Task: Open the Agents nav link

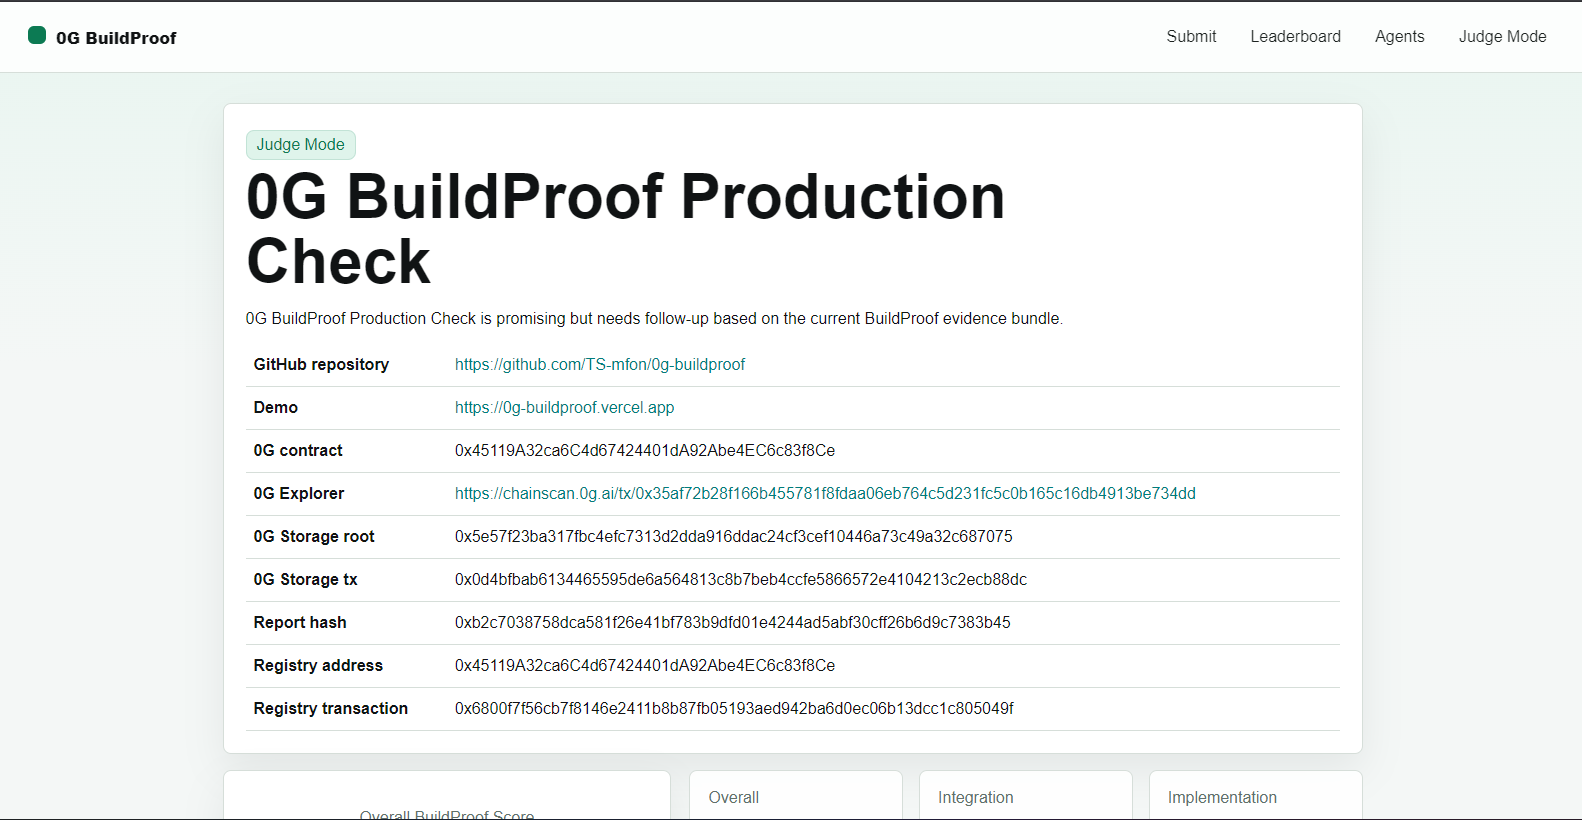Action: (x=1399, y=36)
